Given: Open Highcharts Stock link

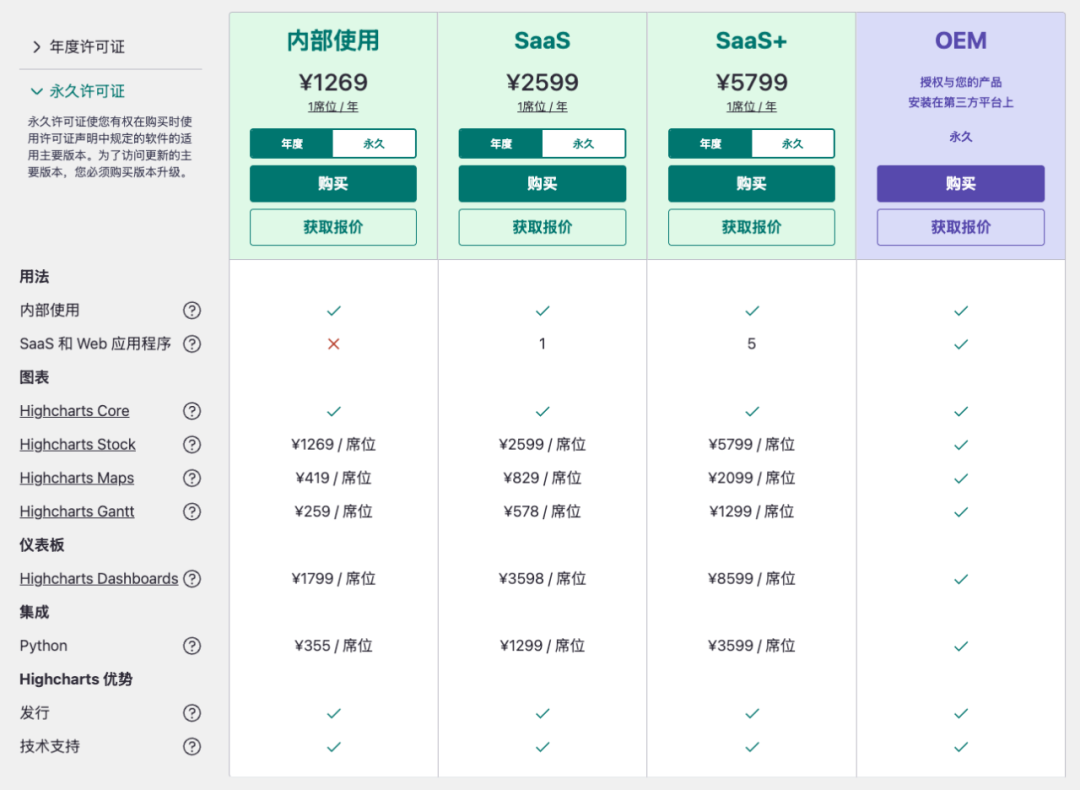Looking at the screenshot, I should click(x=78, y=444).
